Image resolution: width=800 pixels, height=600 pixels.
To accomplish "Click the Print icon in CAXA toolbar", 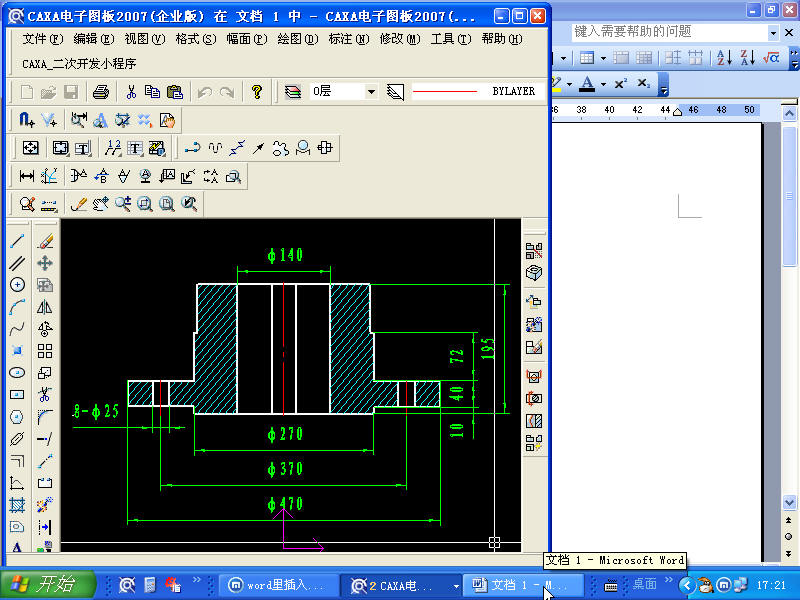I will [x=101, y=92].
